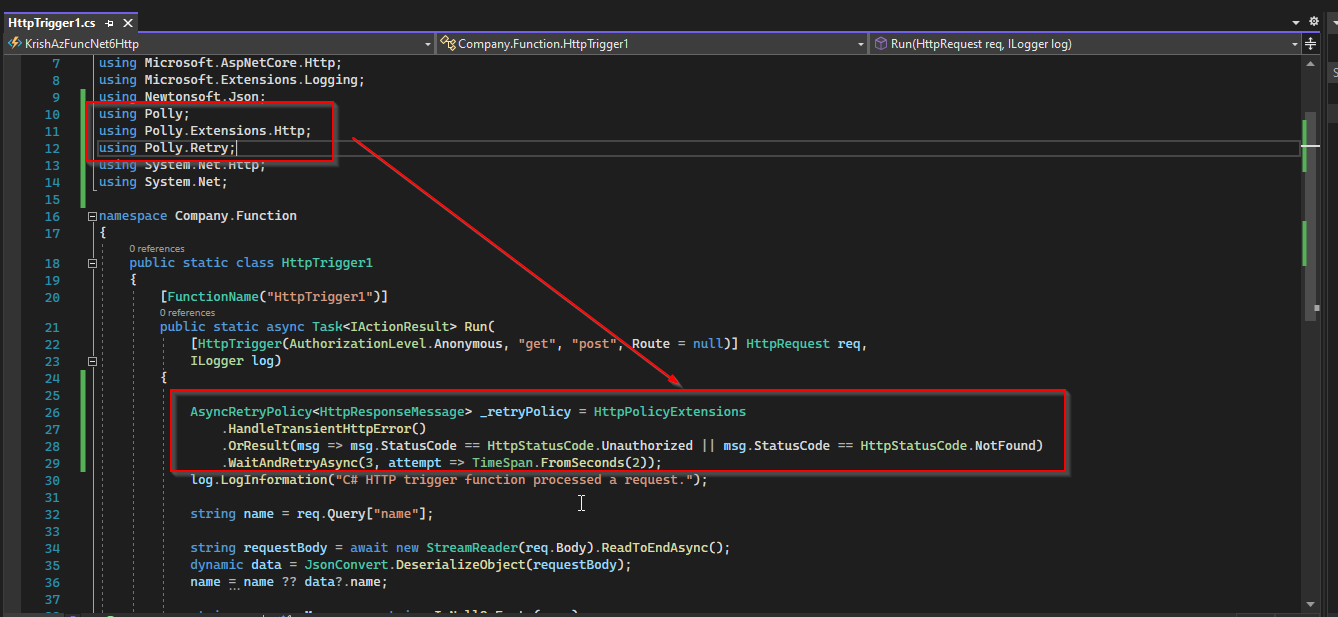Viewport: 1338px width, 617px height.
Task: Click HttpStatusCode.NotFound on line 28
Action: click(948, 446)
